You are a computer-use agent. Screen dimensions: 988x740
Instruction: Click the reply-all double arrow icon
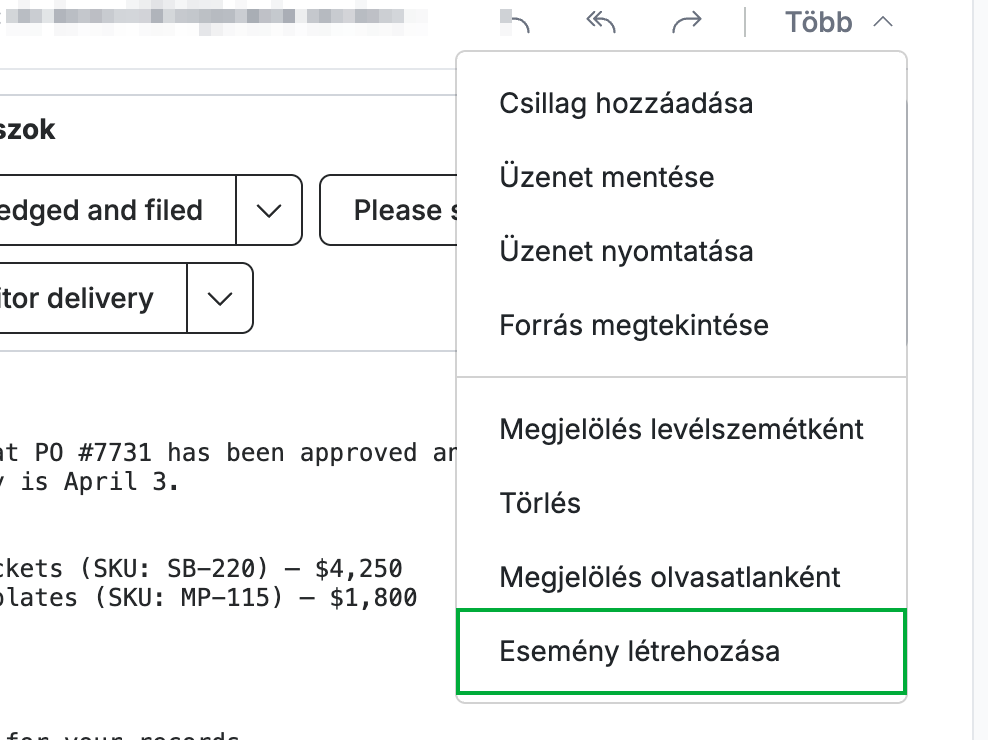click(x=600, y=23)
